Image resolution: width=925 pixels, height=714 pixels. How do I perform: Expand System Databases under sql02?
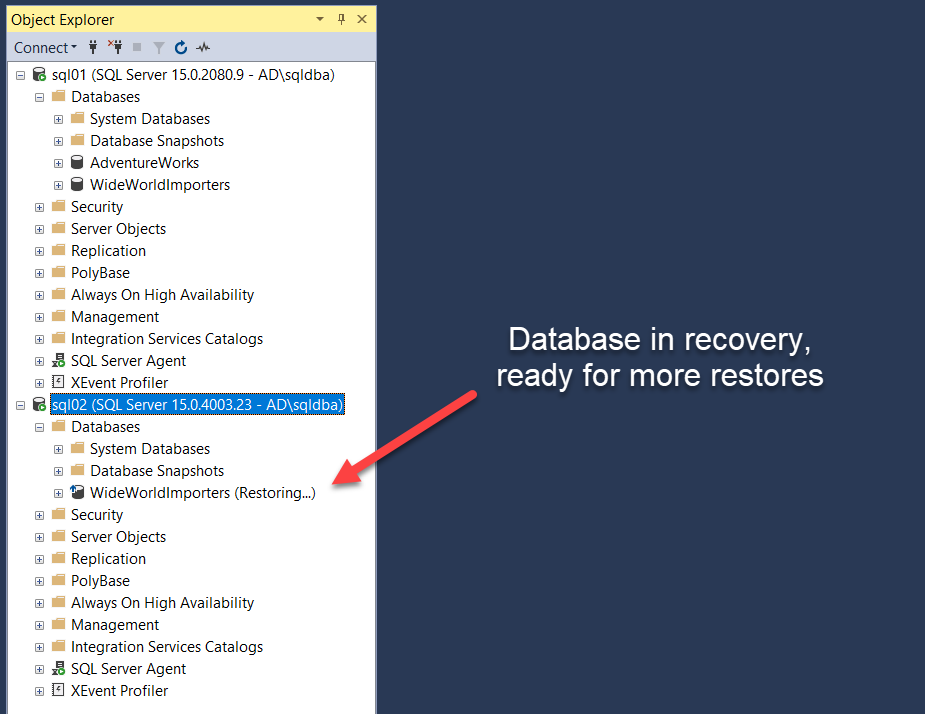(x=58, y=449)
